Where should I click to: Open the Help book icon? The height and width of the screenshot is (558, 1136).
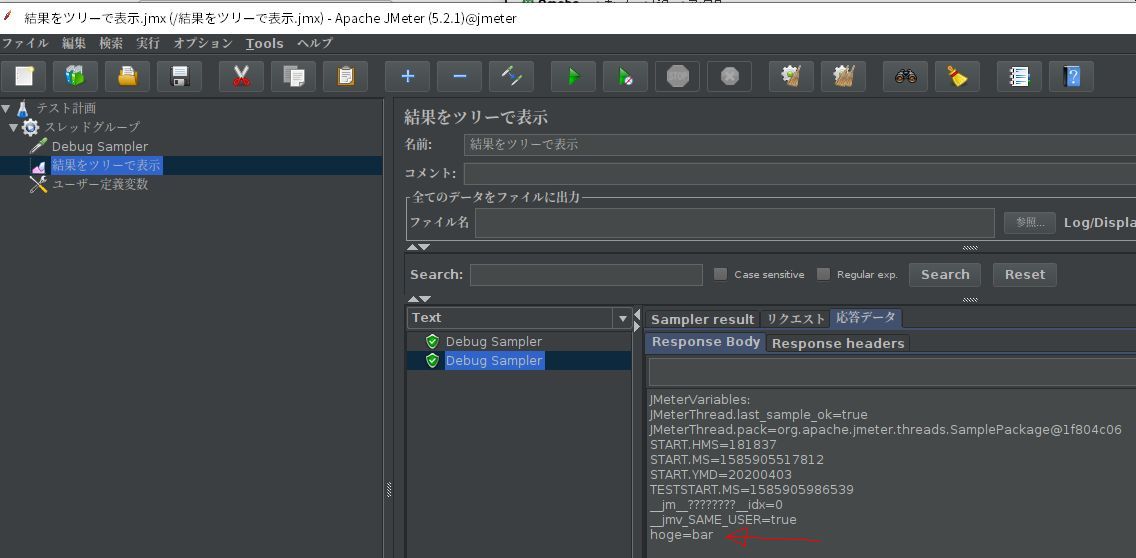pyautogui.click(x=1072, y=76)
